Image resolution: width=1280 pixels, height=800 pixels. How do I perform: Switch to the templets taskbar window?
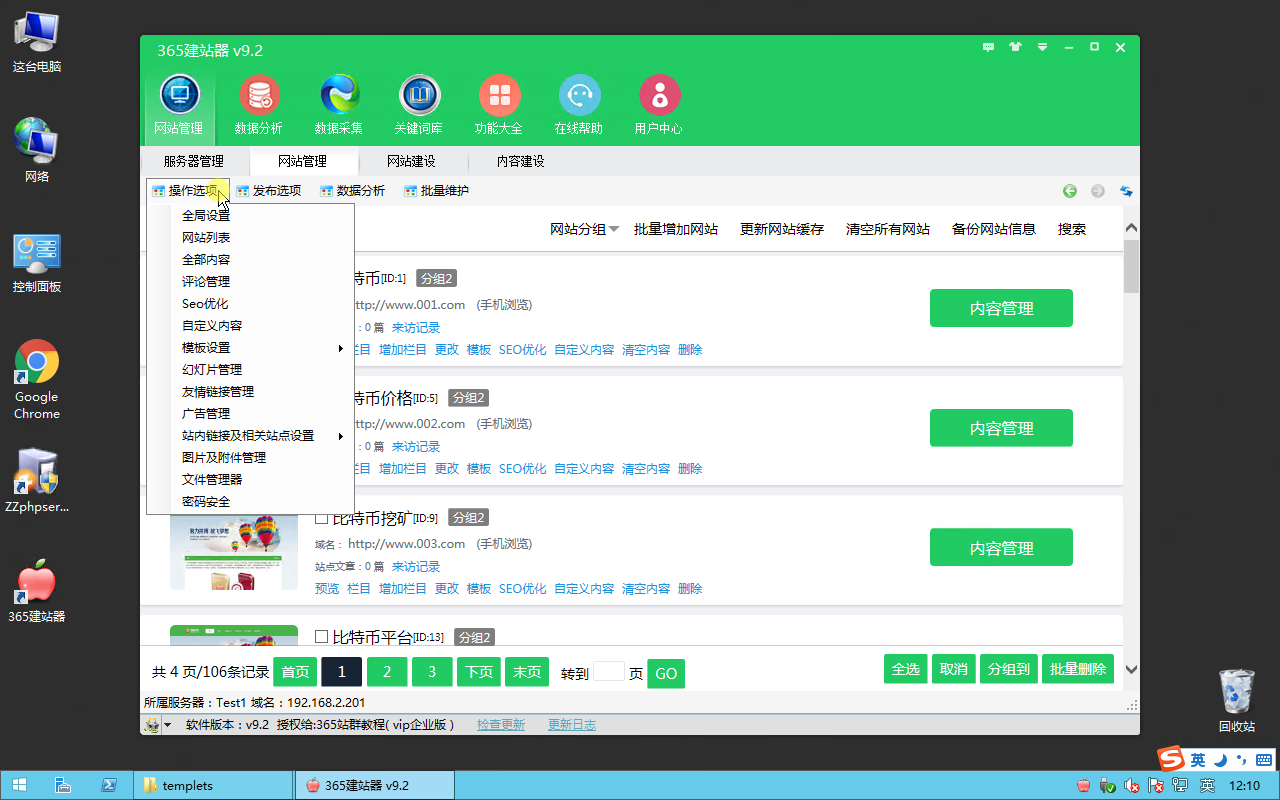click(x=213, y=785)
